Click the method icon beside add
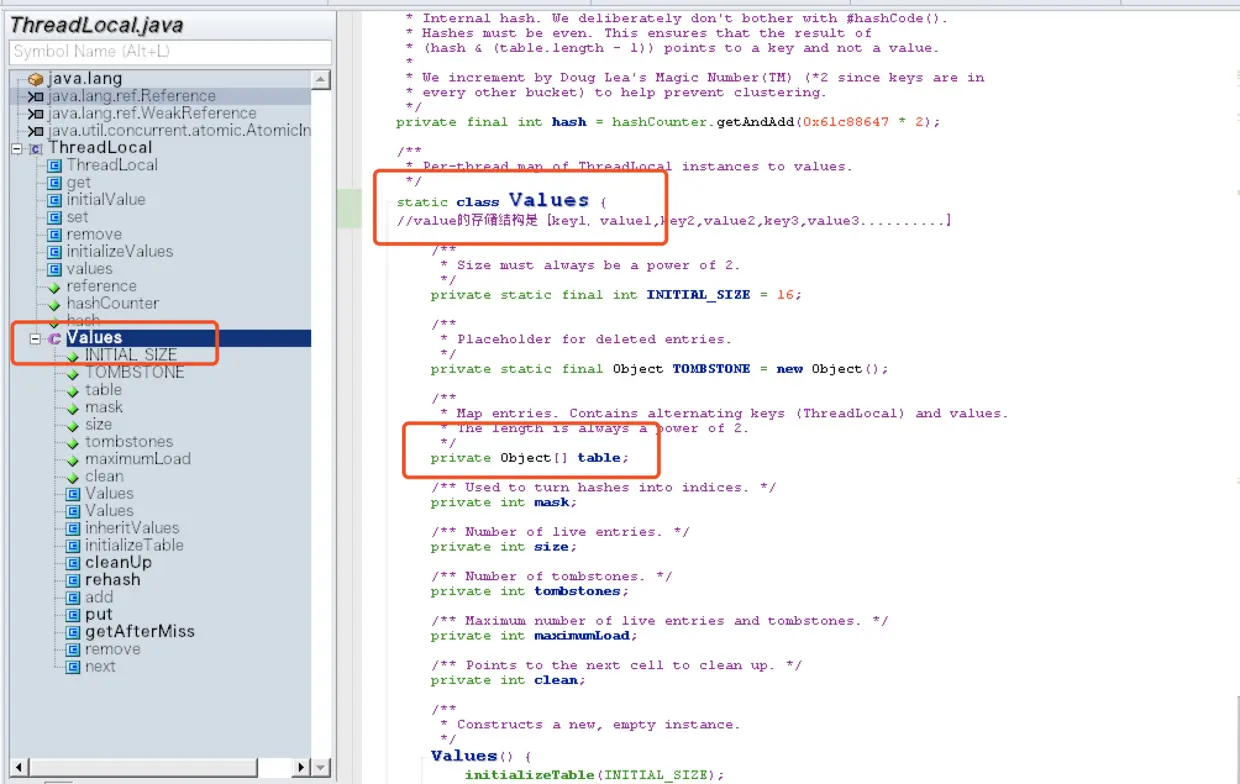Viewport: 1240px width, 784px height. [x=73, y=598]
